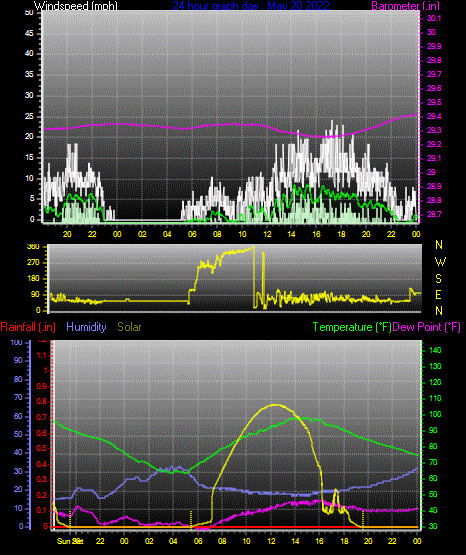Click the 90 wind direction axis value
This screenshot has height=555, width=466.
pyautogui.click(x=35, y=294)
